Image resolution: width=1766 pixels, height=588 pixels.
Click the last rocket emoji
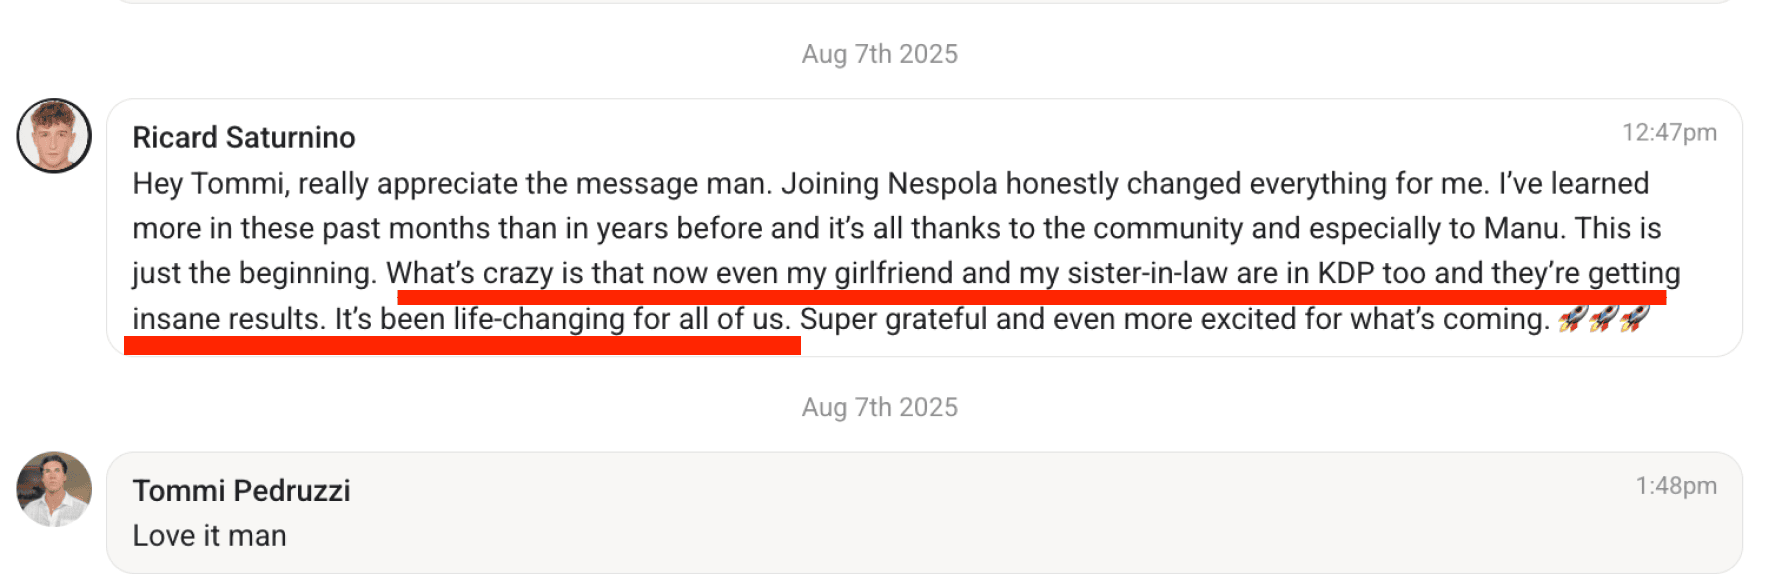point(1635,319)
